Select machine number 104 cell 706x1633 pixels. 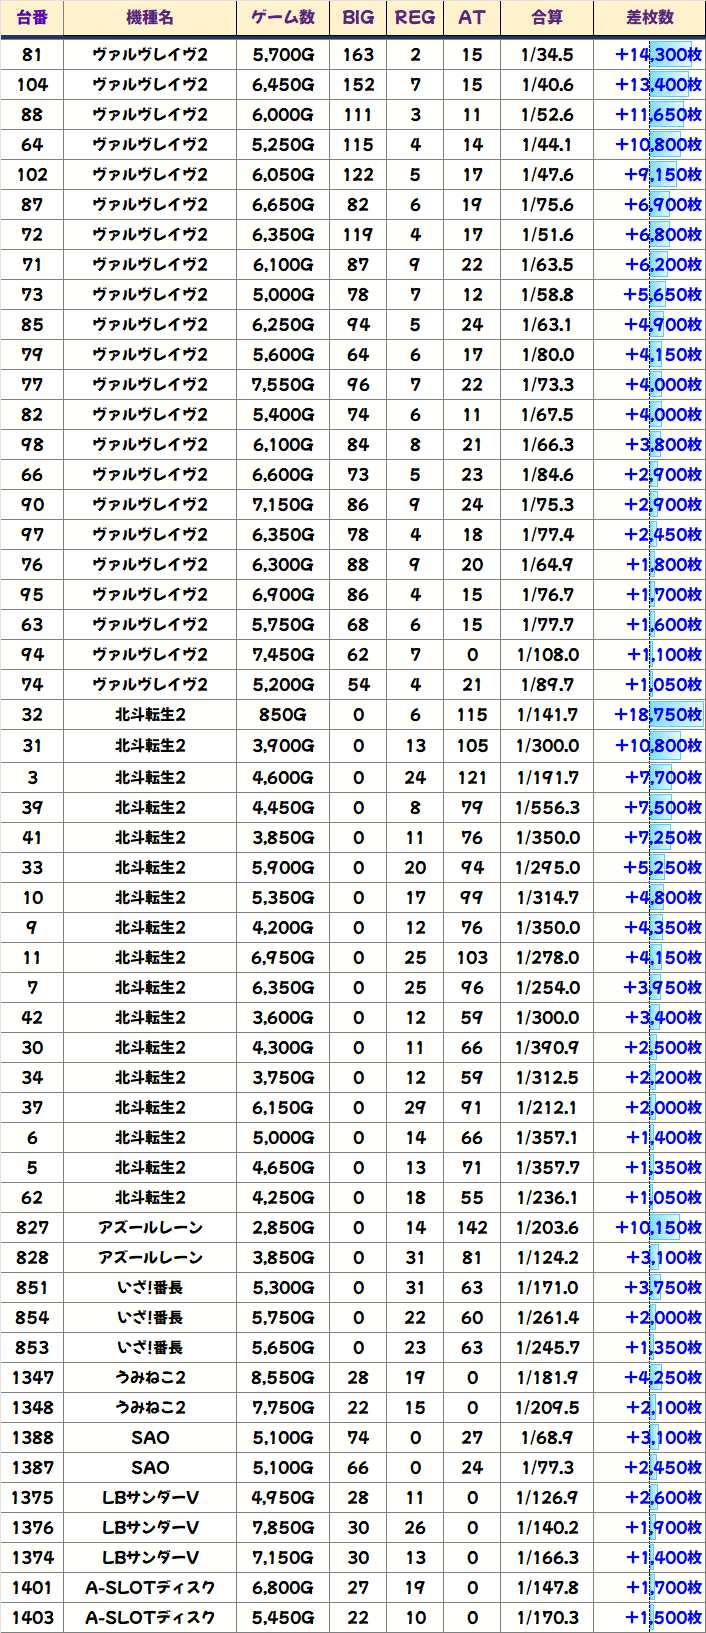(x=32, y=85)
